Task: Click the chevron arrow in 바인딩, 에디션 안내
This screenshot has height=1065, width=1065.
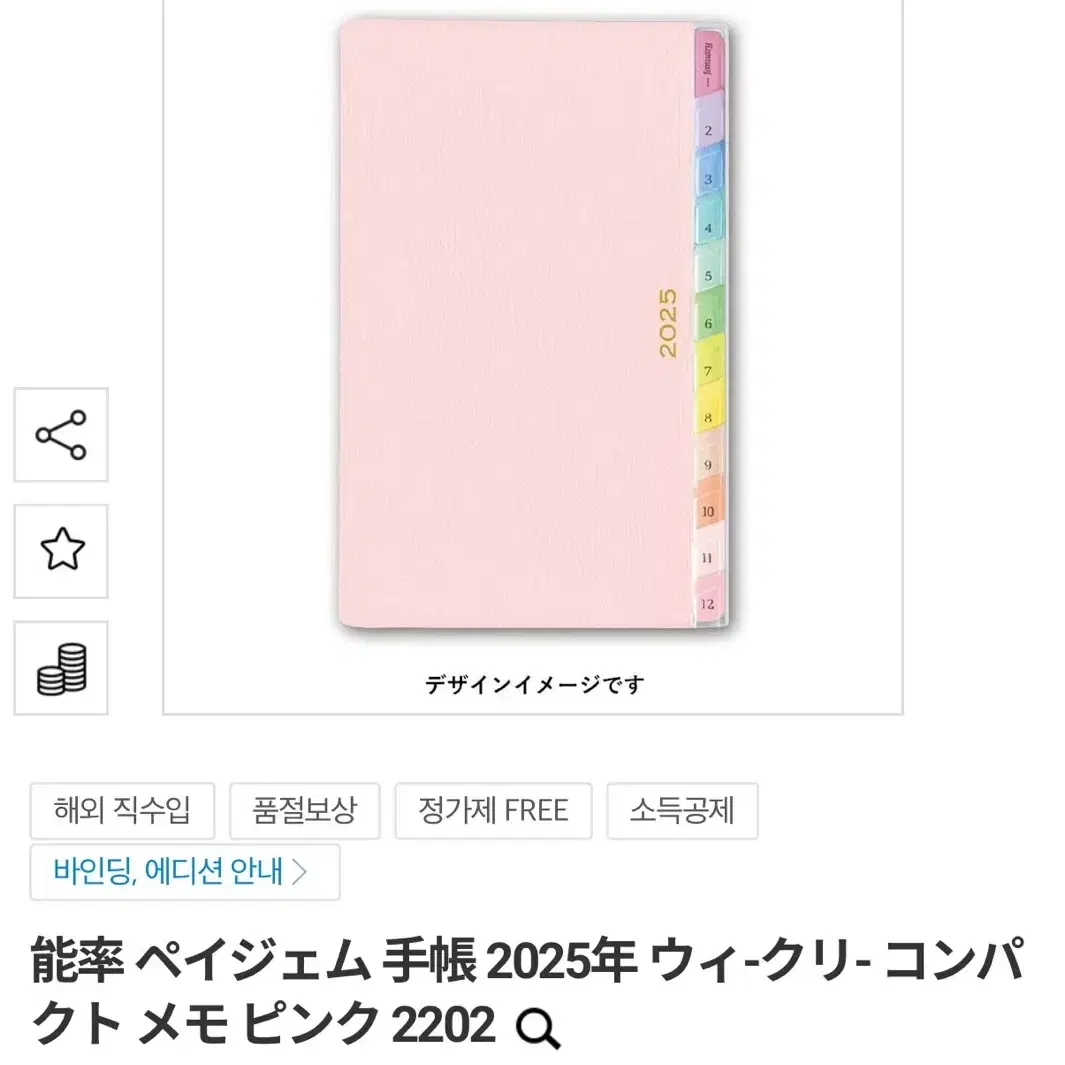Action: (299, 871)
